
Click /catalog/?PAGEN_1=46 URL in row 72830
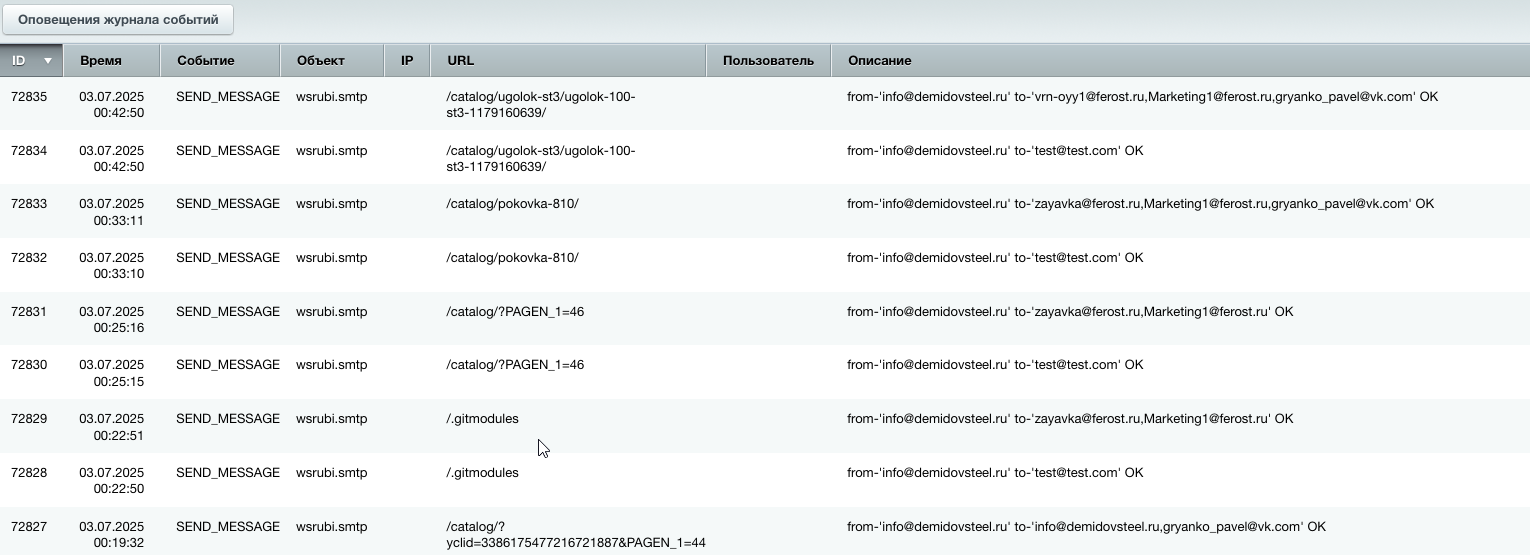pos(515,365)
